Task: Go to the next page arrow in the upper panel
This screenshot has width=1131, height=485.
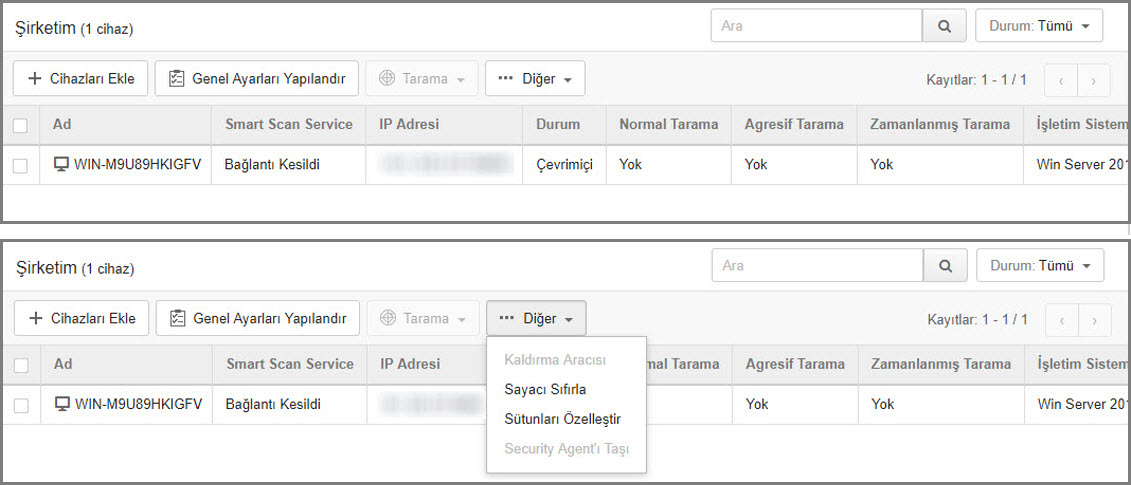Action: click(x=1094, y=80)
